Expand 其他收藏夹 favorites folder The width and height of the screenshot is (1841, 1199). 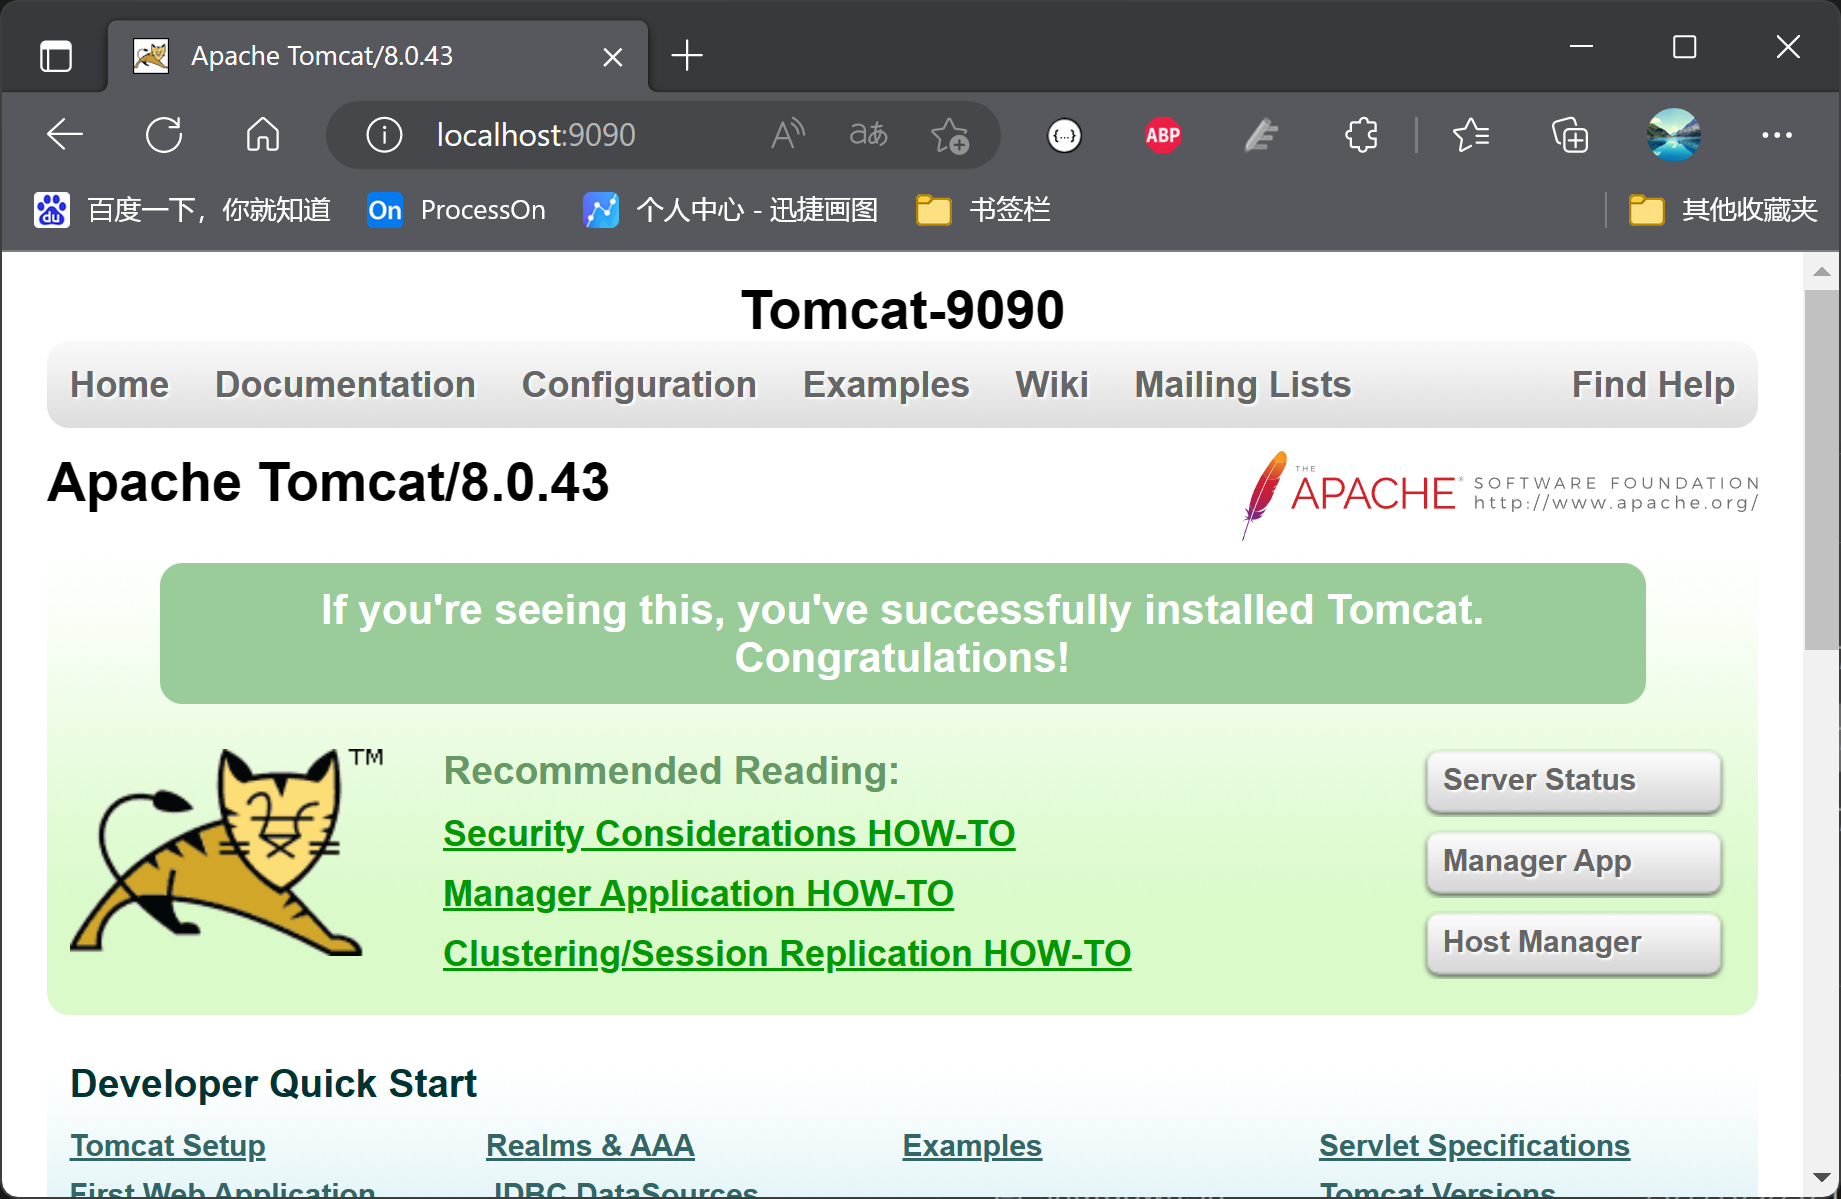coord(1723,210)
